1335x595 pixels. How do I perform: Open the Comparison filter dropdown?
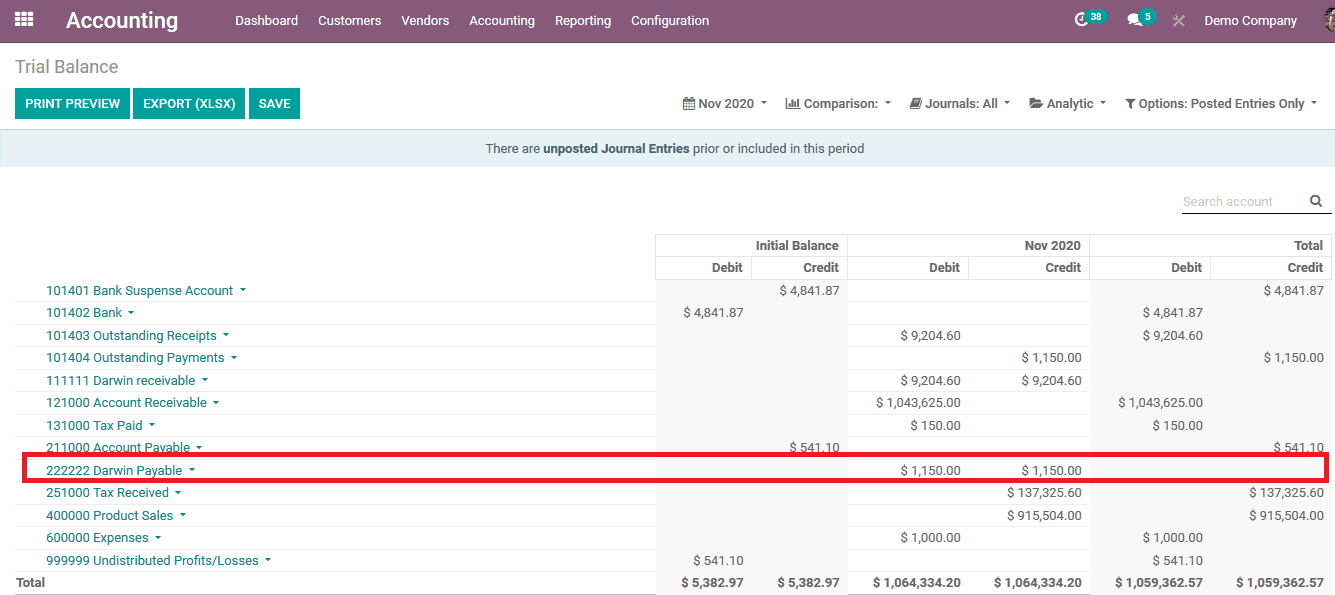838,103
